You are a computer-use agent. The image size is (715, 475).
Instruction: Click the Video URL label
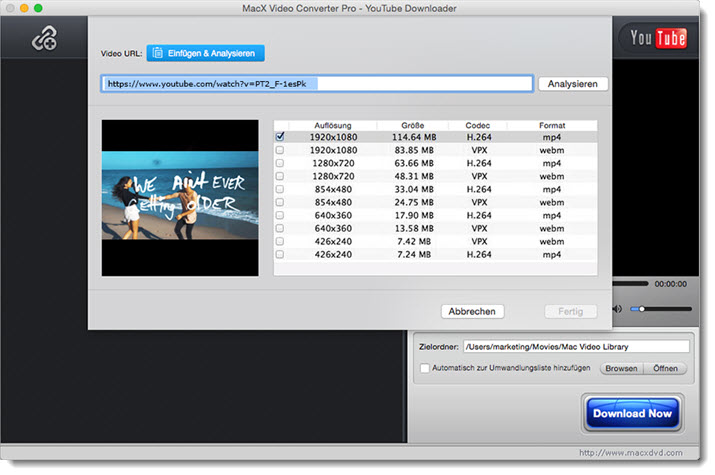point(121,53)
